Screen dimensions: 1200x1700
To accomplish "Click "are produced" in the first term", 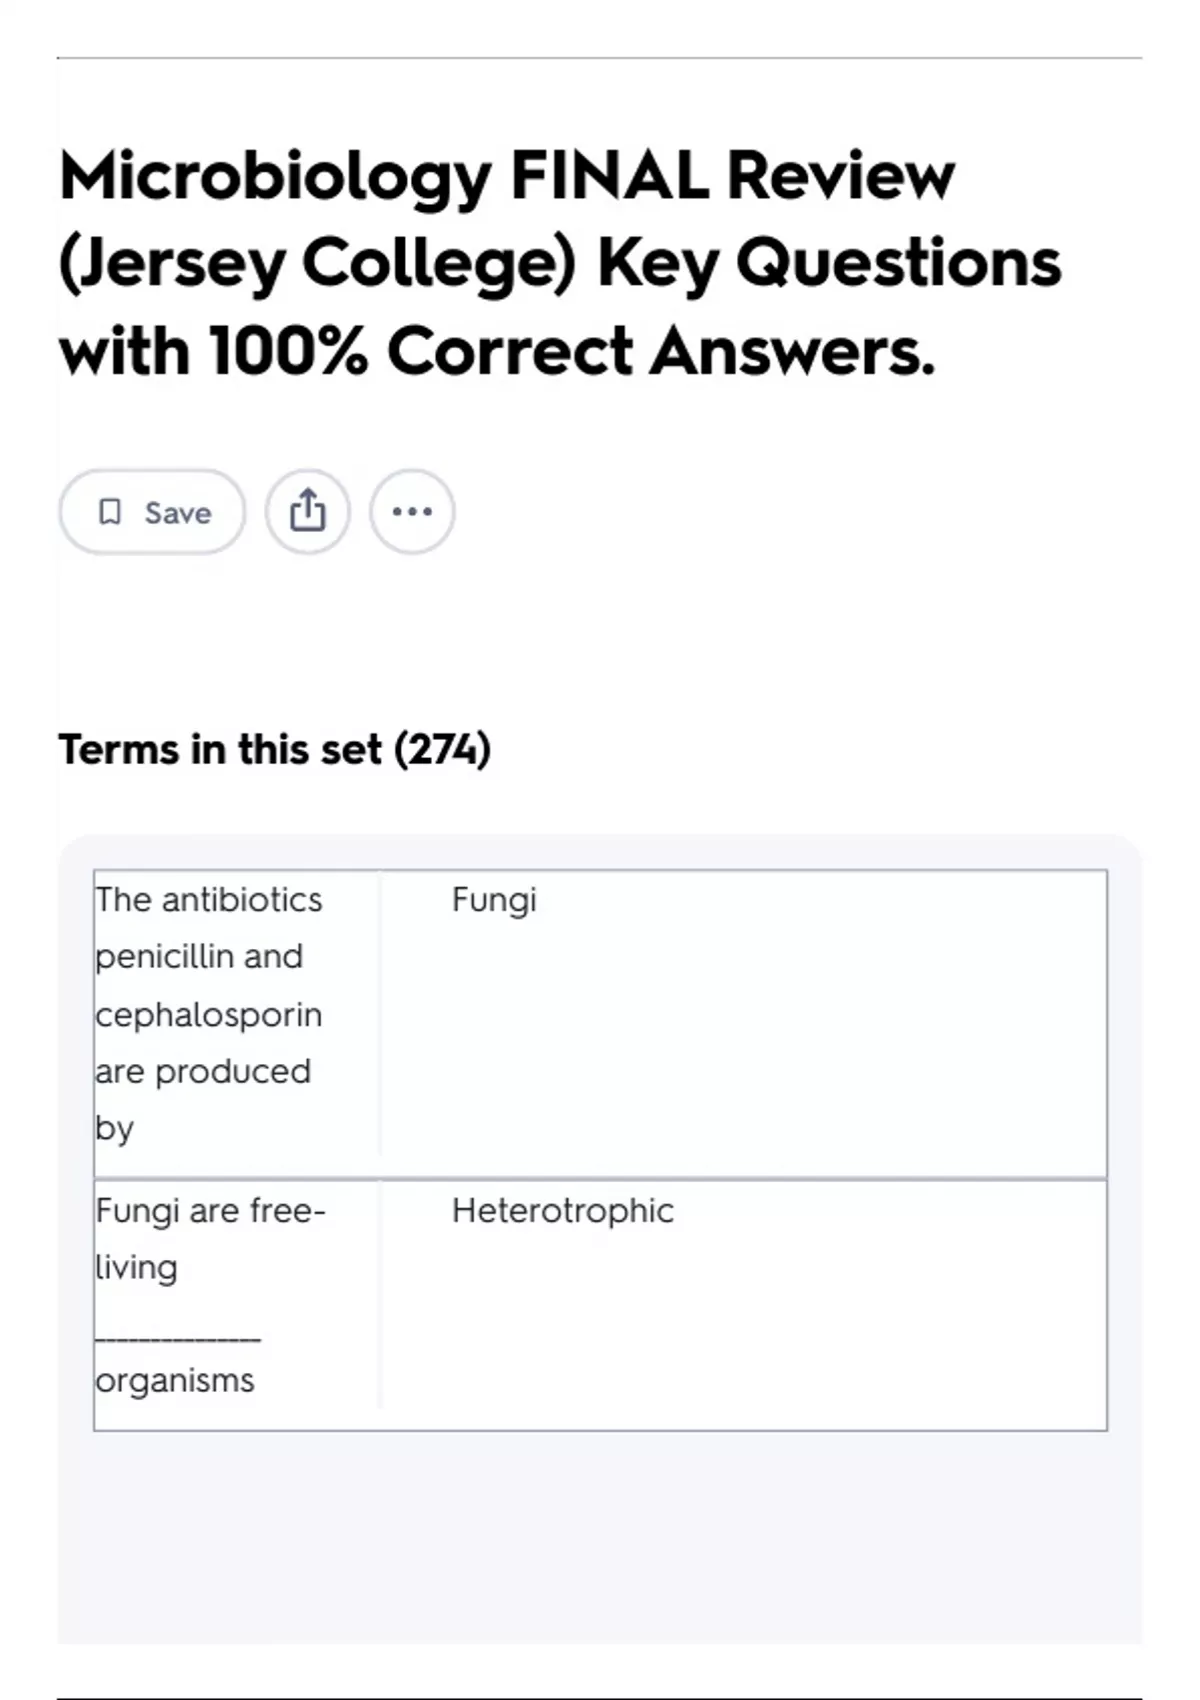I will point(203,1072).
